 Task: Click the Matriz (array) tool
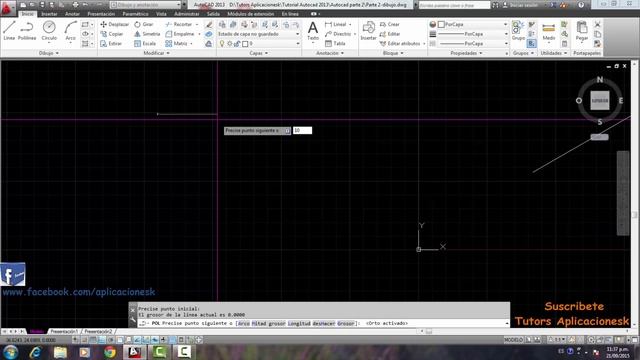point(177,43)
